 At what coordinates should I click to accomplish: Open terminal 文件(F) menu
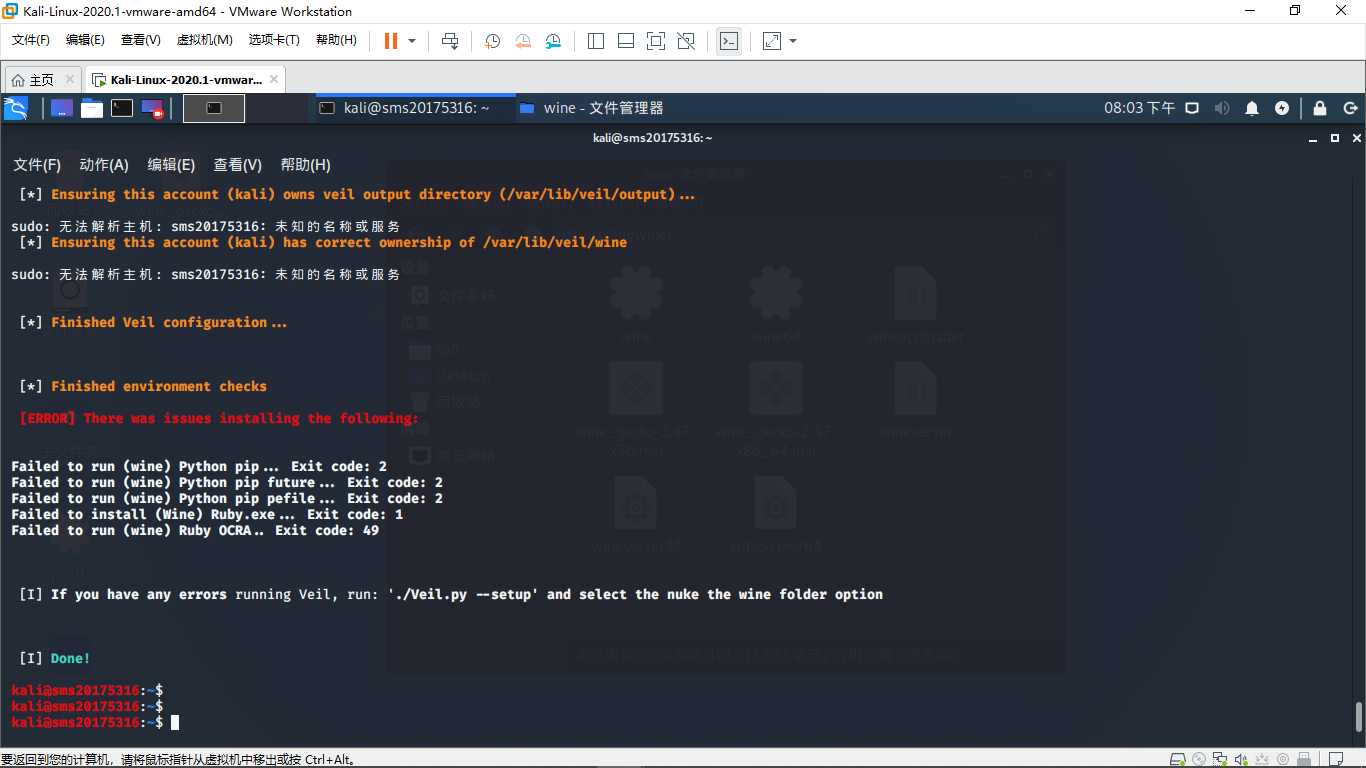tap(37, 165)
